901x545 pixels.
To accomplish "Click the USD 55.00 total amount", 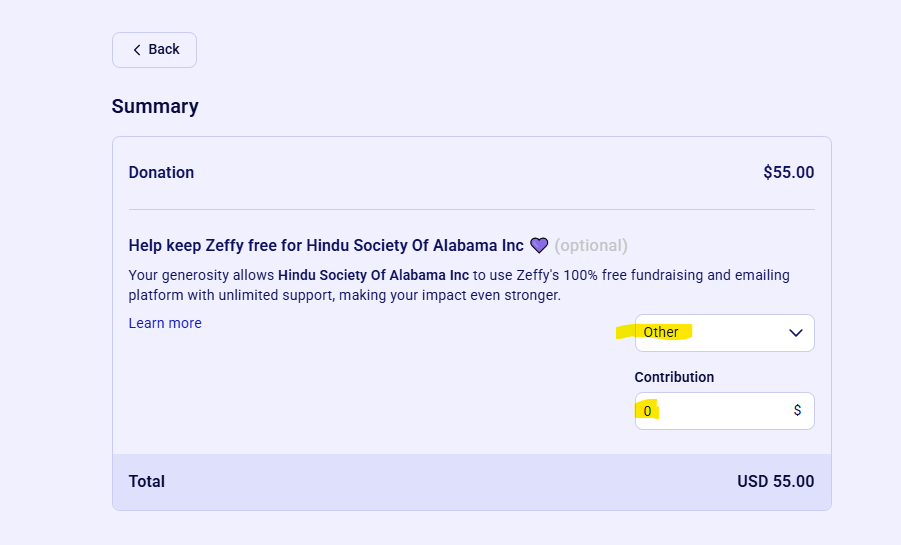I will pos(776,481).
